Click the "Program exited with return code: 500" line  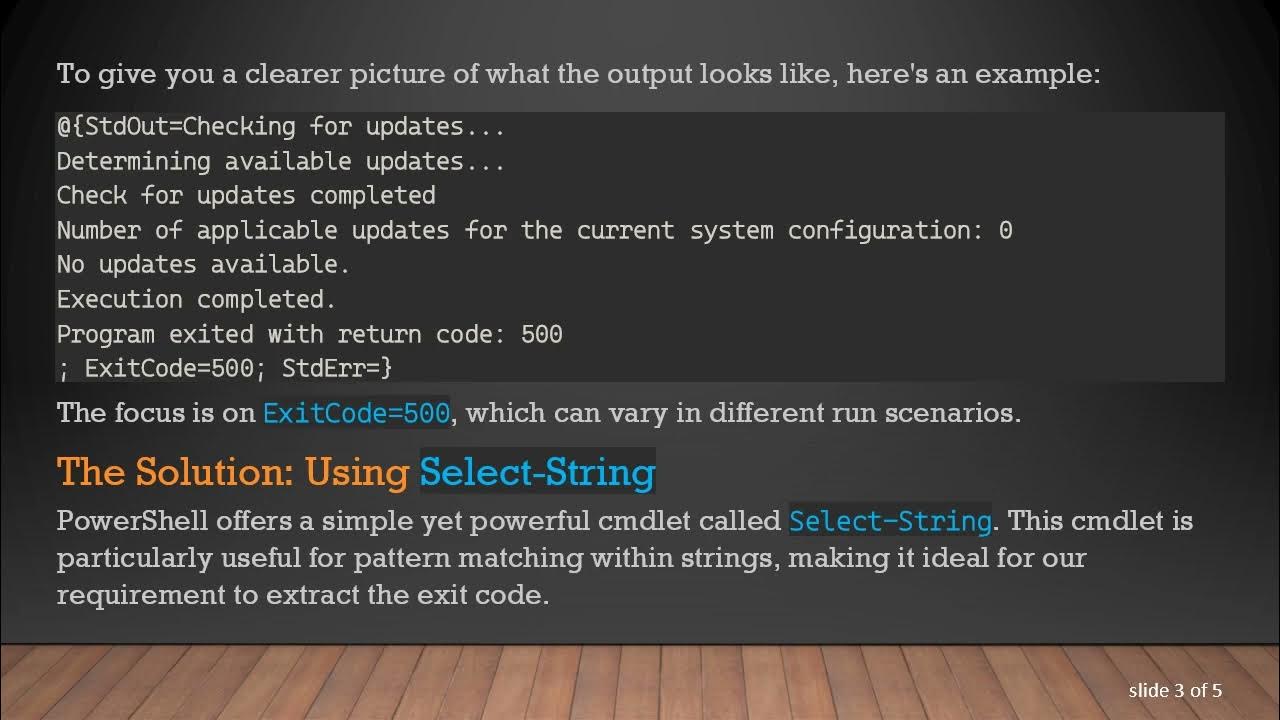point(309,334)
